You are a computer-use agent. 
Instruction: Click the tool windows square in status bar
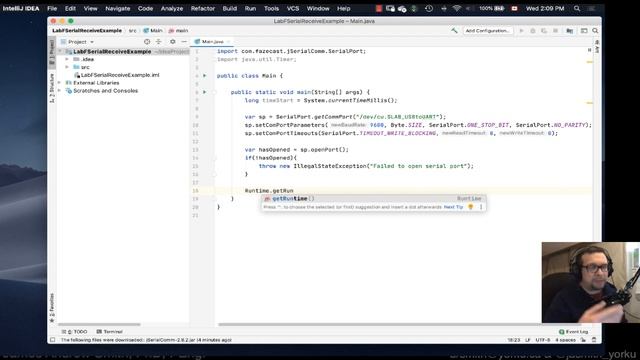pos(52,340)
